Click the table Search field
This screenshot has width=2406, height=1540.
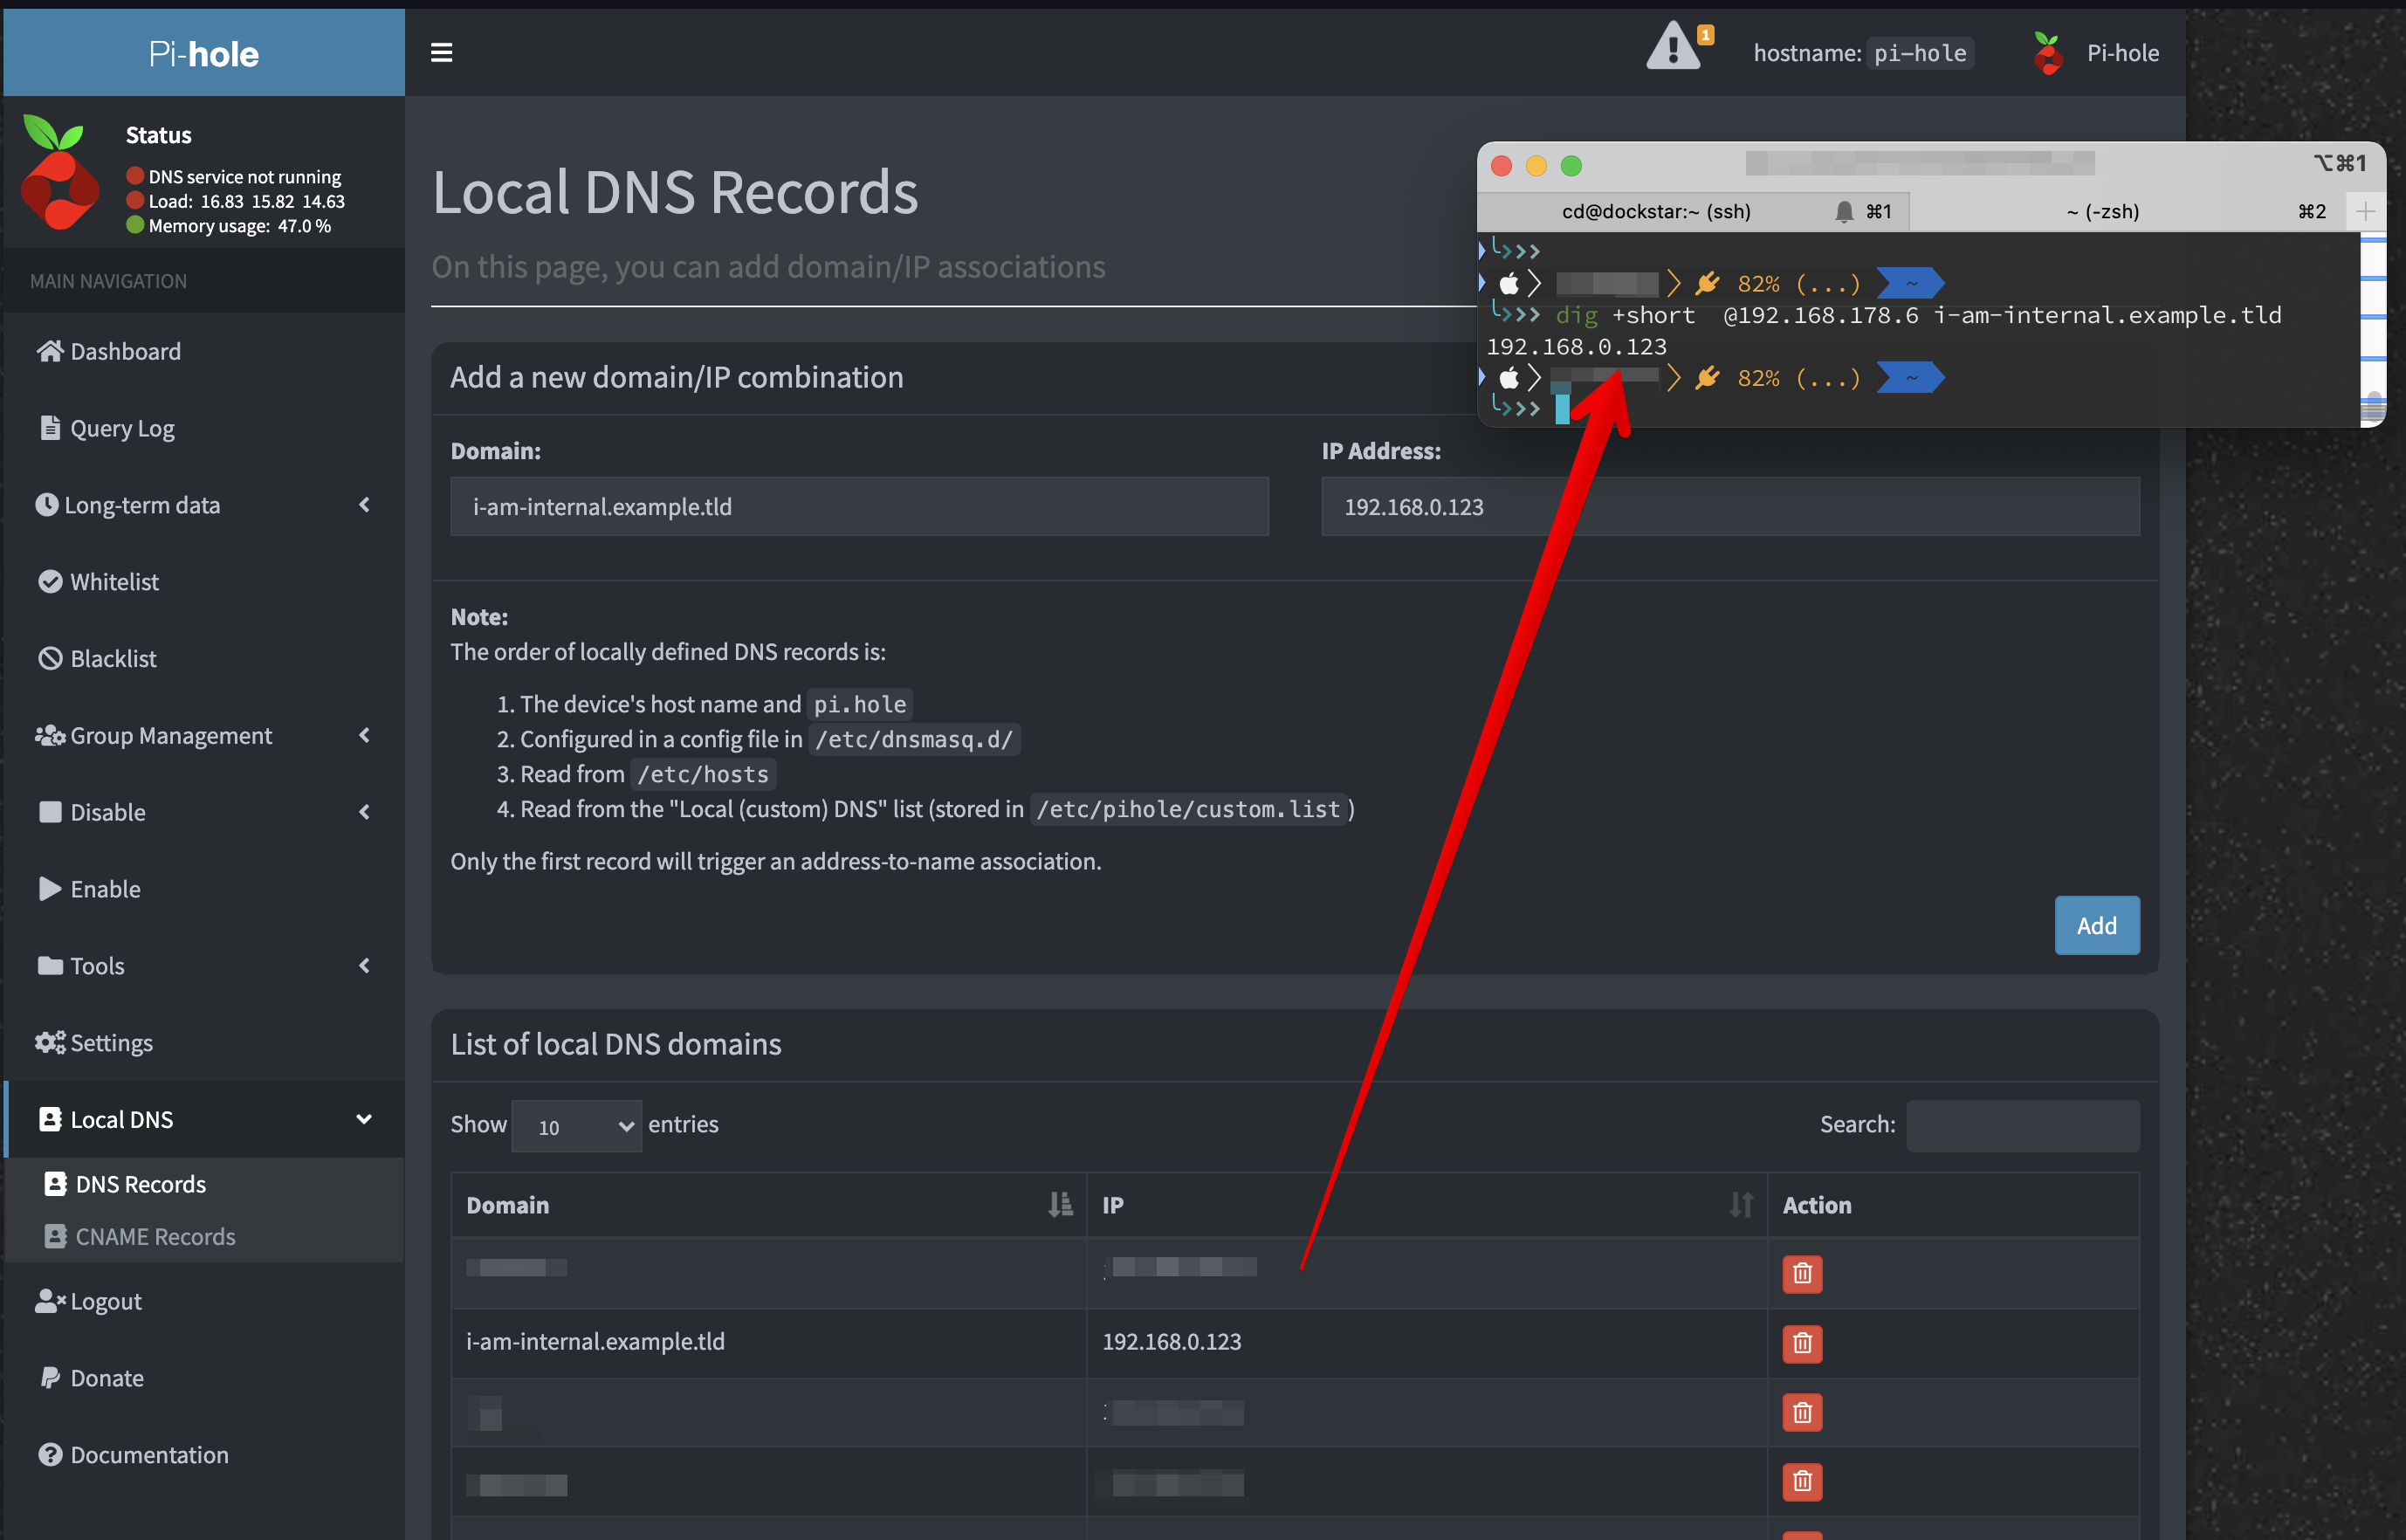tap(2022, 1125)
